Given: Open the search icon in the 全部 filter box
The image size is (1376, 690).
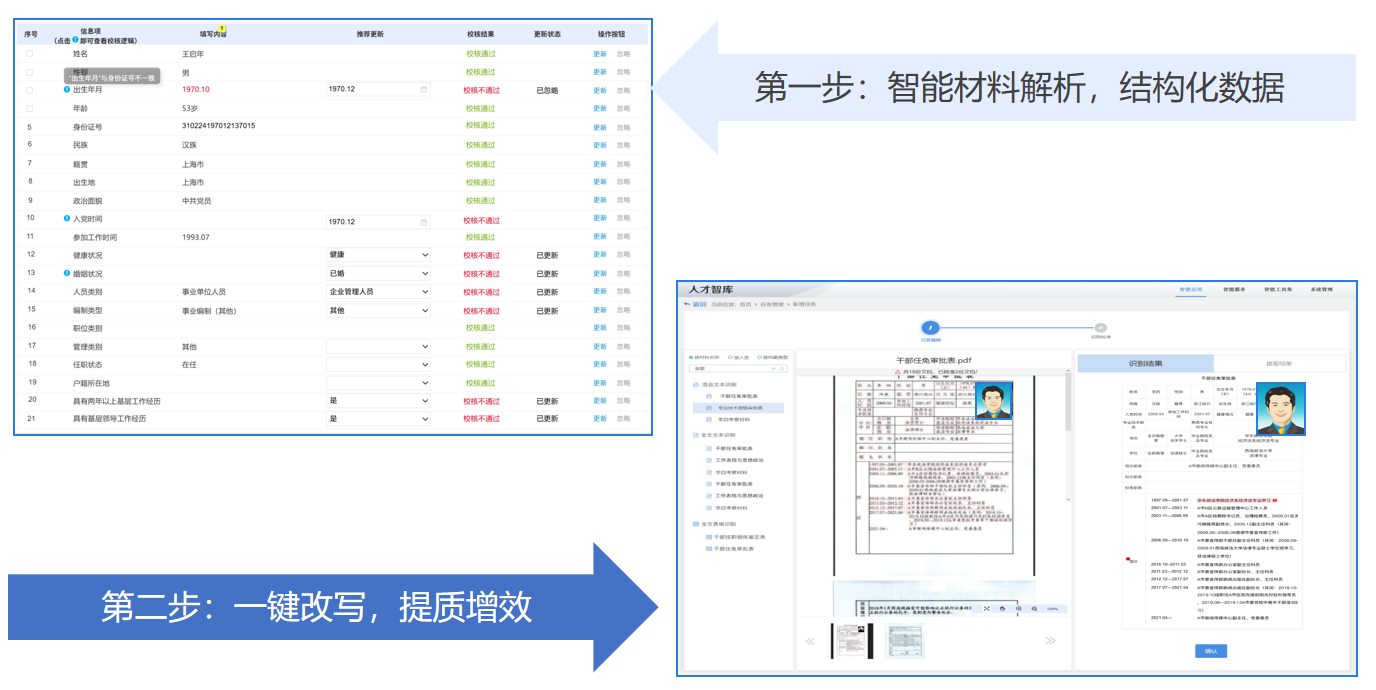Looking at the screenshot, I should 780,369.
